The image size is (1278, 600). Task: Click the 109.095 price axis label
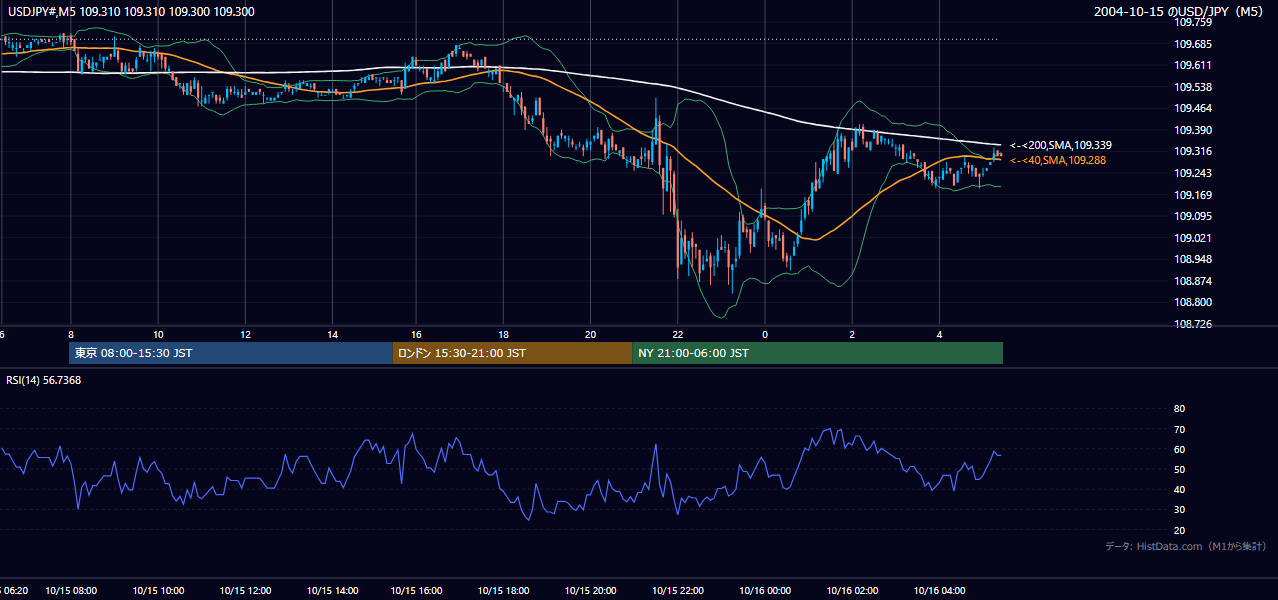pos(1193,216)
